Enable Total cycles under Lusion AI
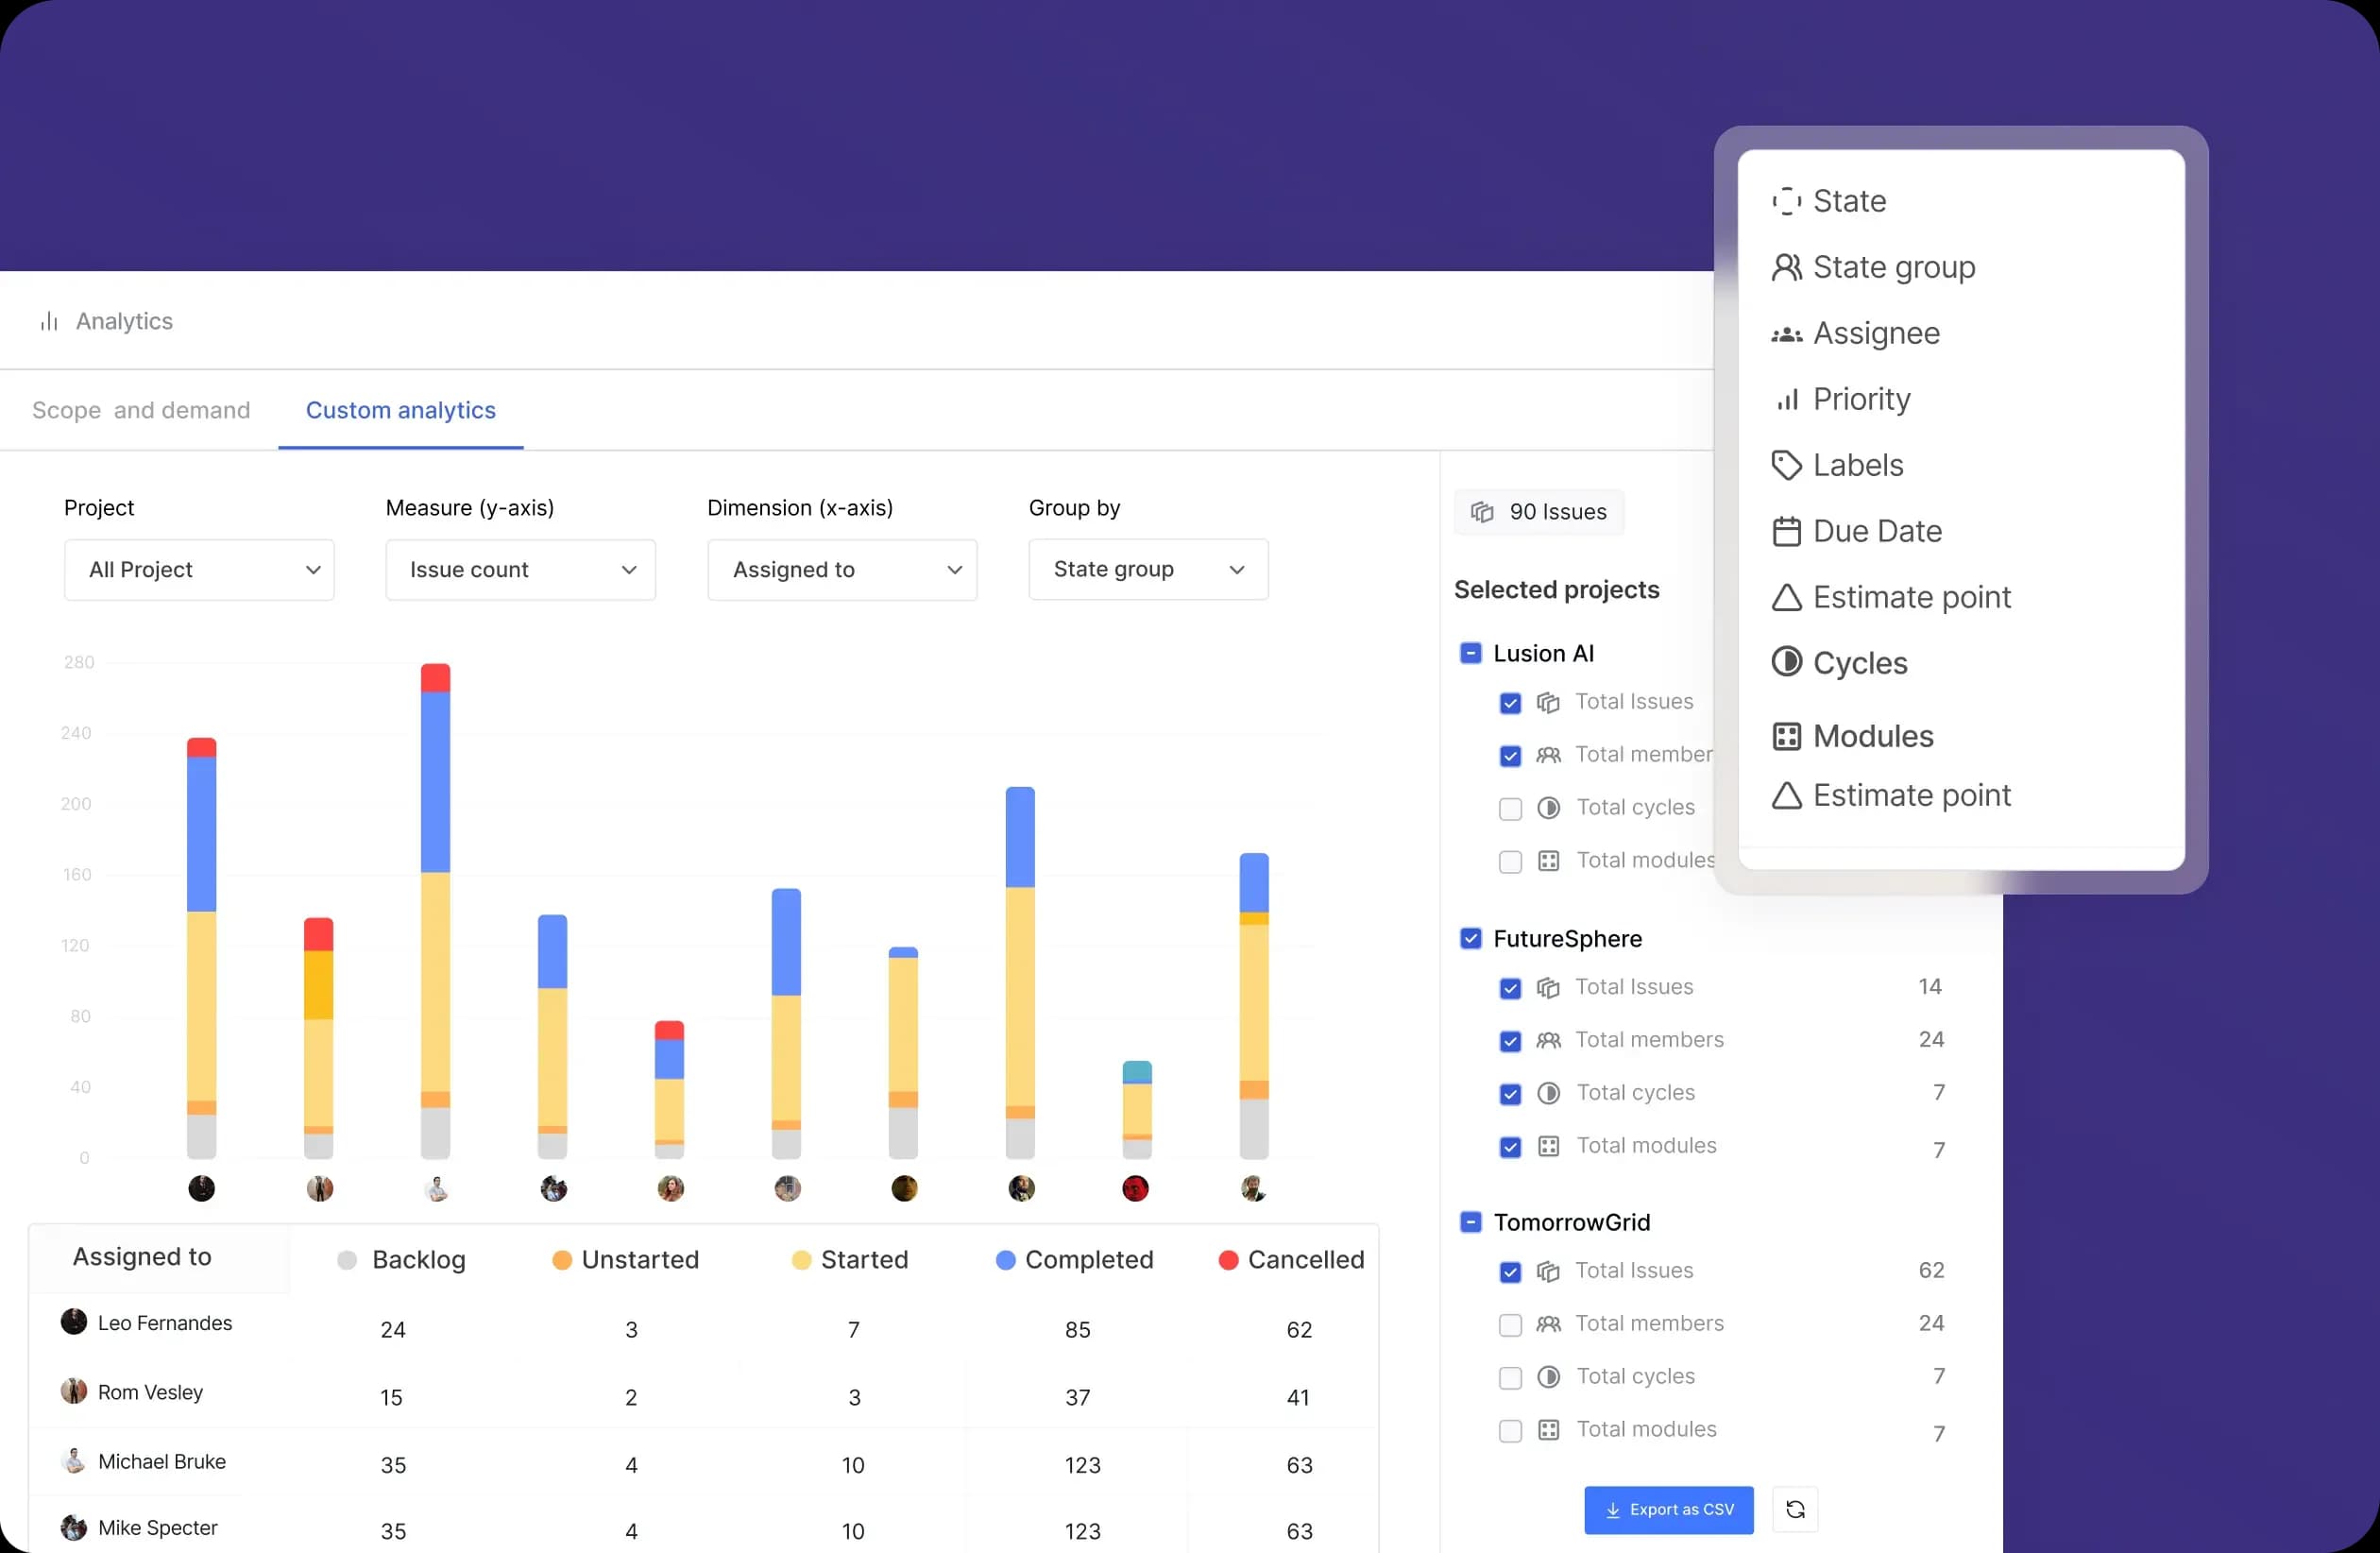 (1510, 808)
